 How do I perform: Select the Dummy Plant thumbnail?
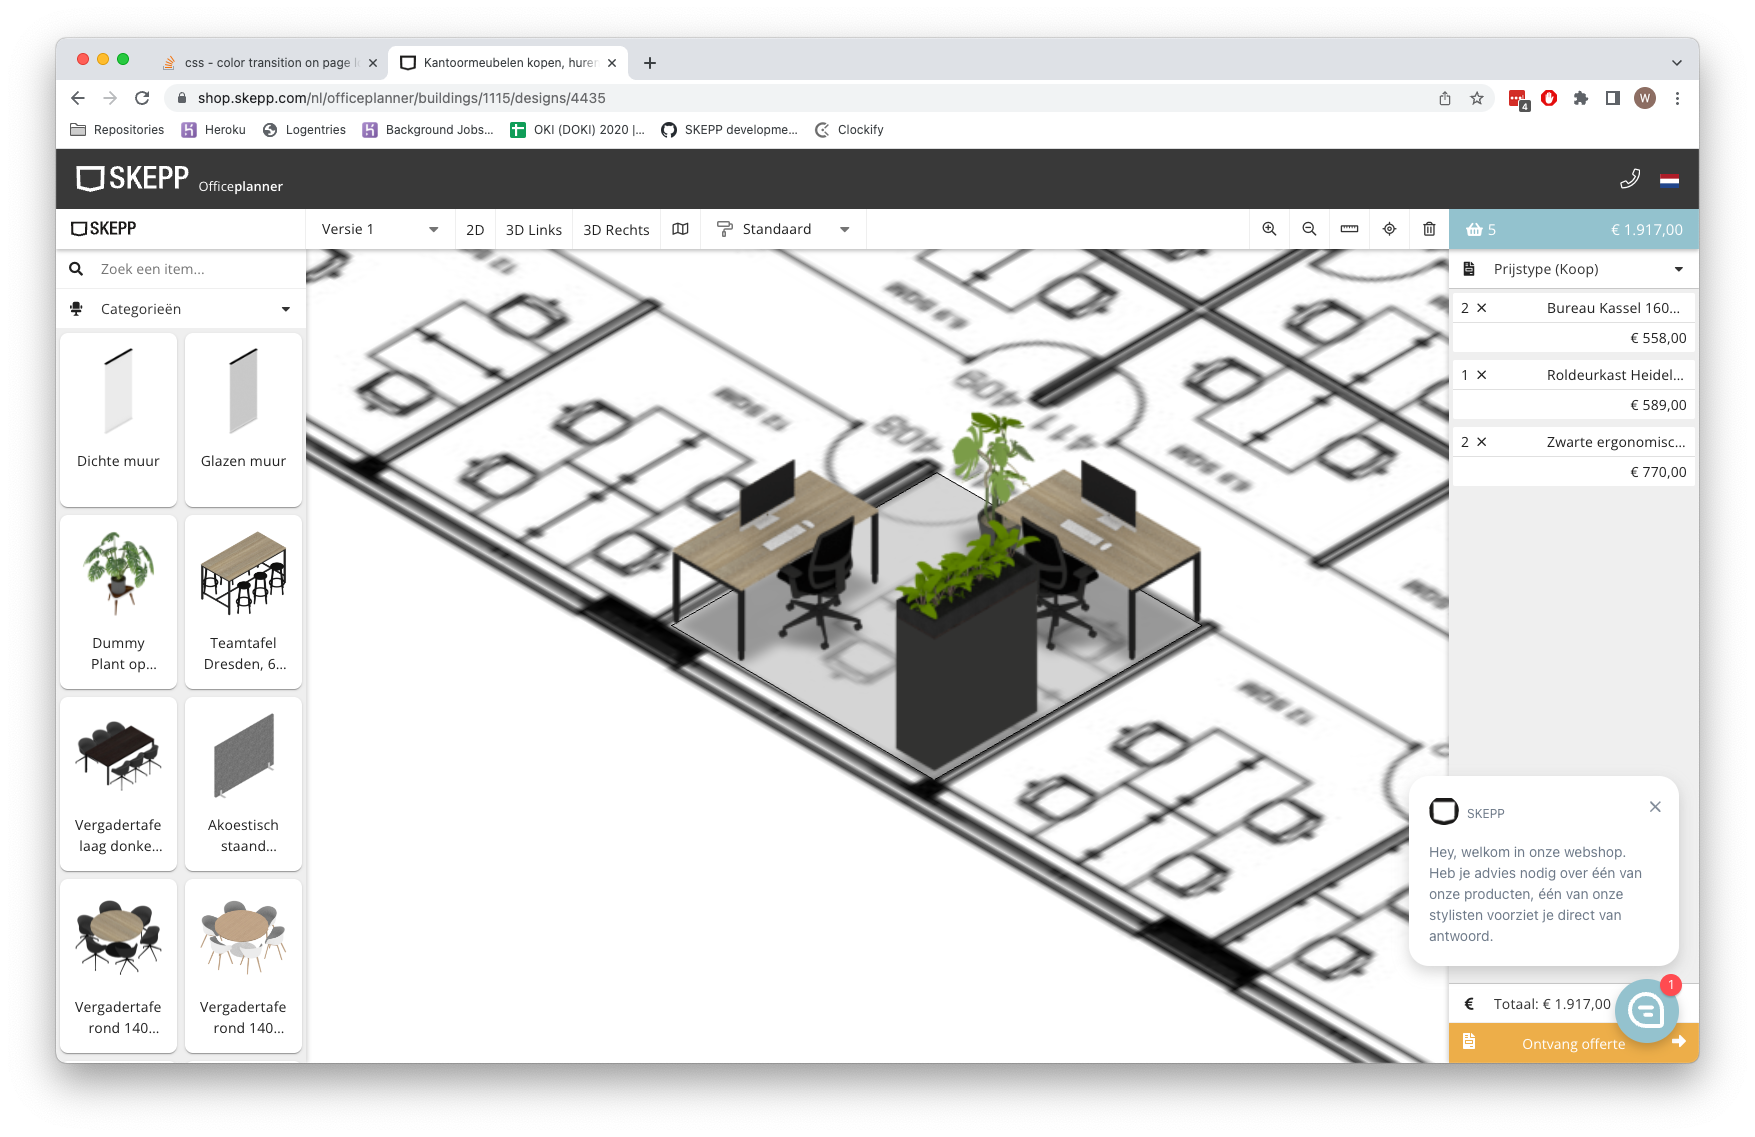[x=118, y=601]
